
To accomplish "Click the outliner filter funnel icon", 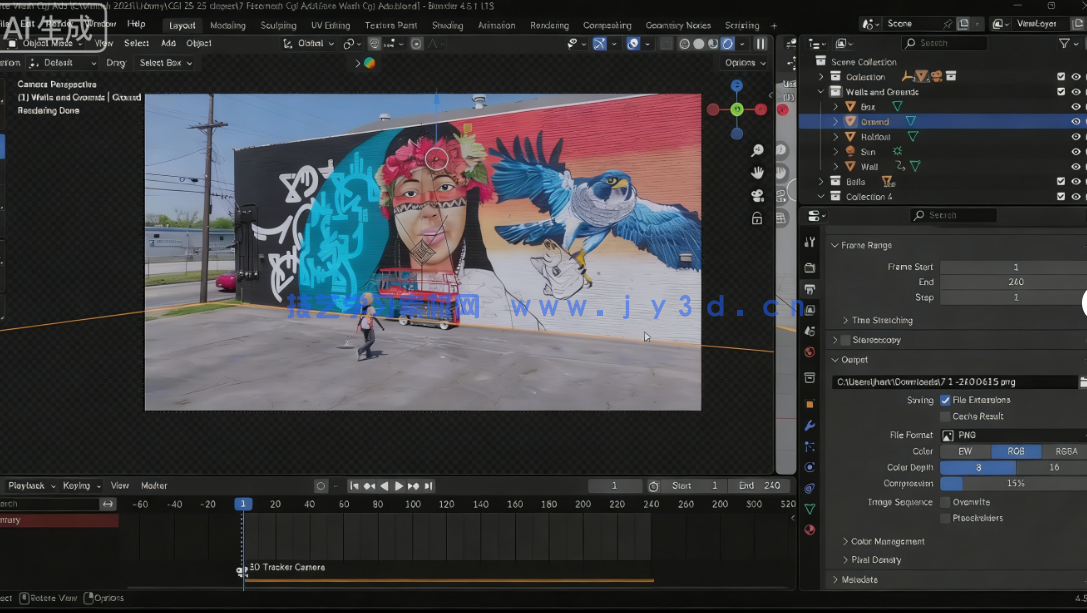I will click(x=1065, y=44).
